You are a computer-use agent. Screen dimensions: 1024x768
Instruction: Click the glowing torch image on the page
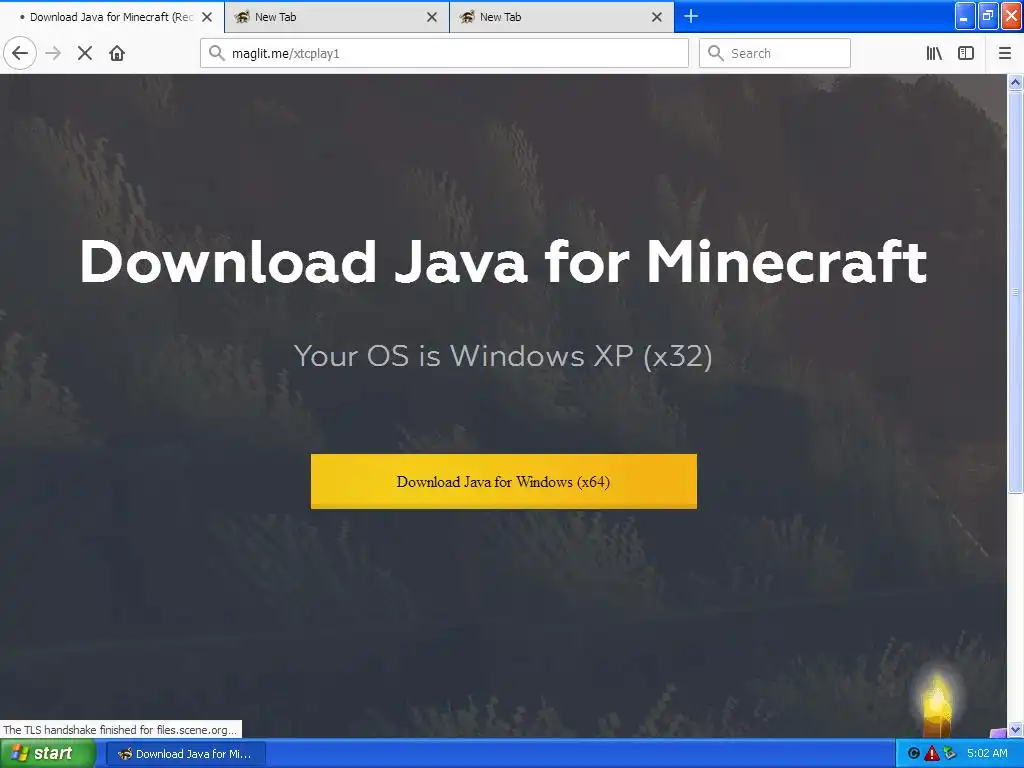point(937,704)
